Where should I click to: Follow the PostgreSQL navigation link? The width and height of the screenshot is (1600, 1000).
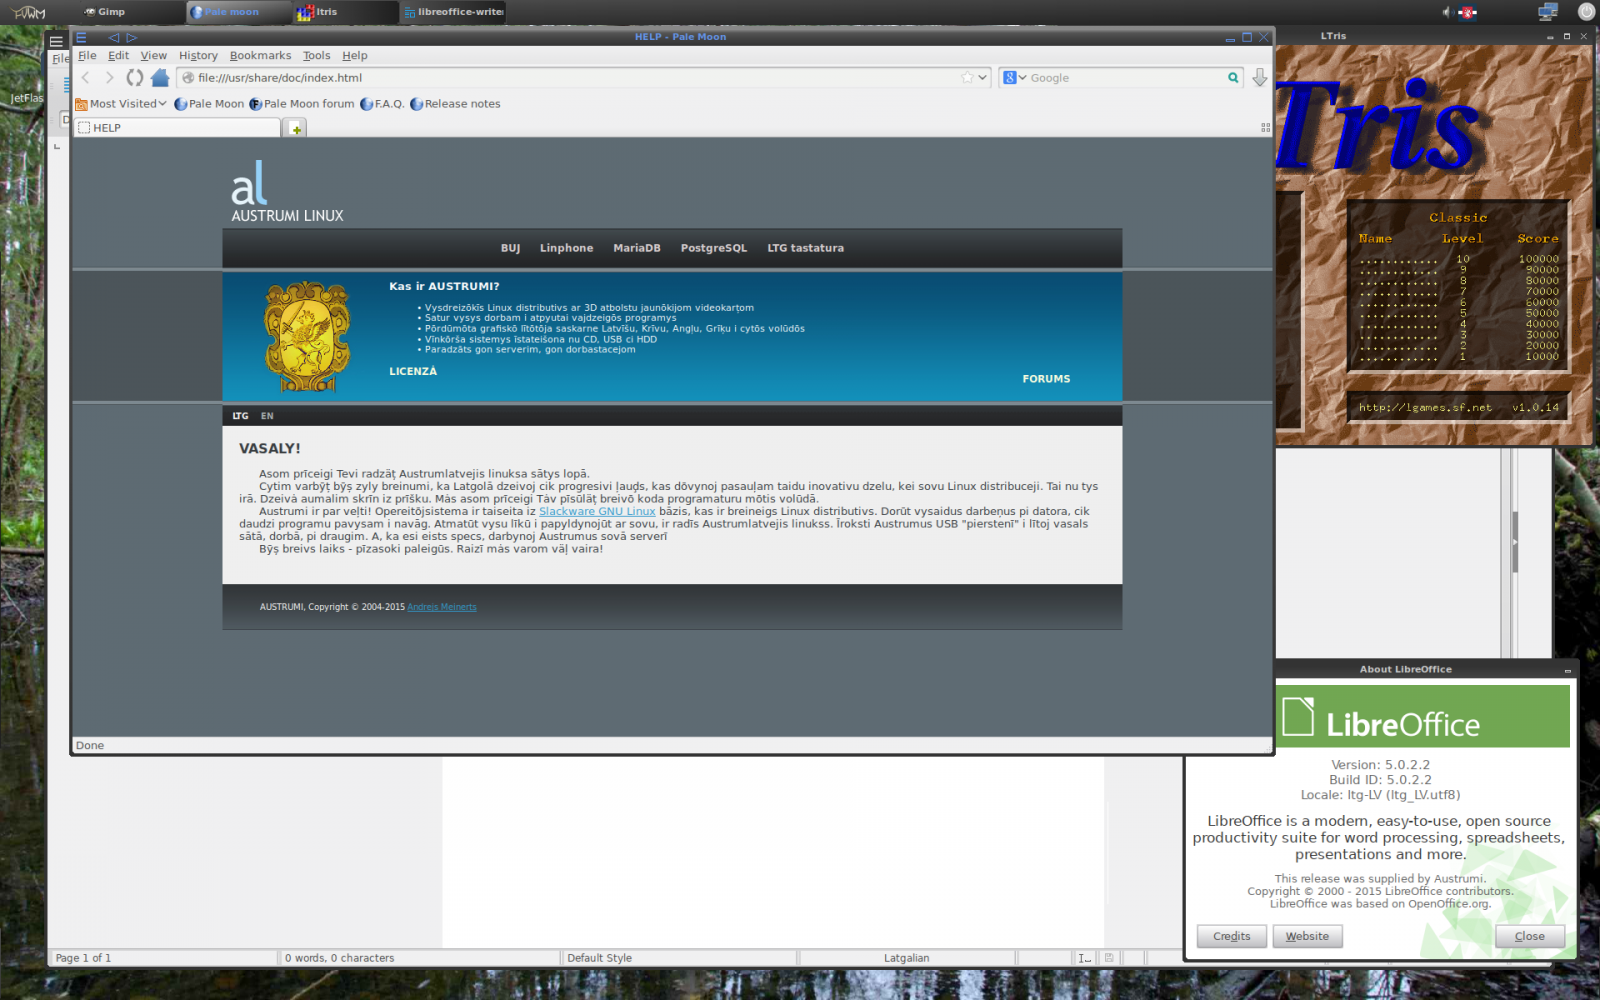(713, 248)
